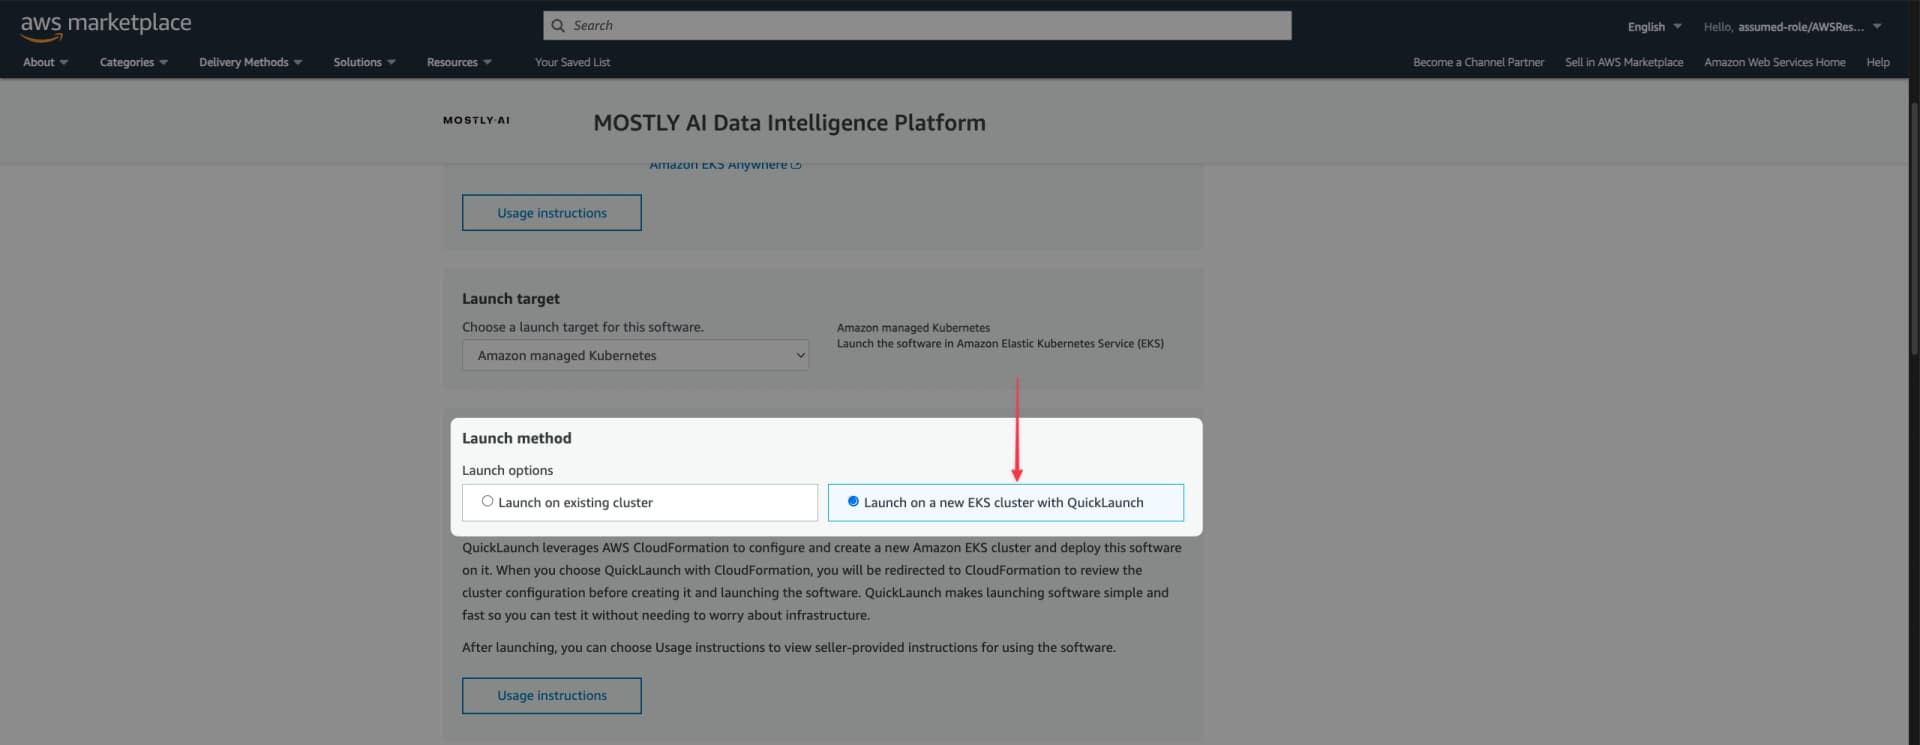This screenshot has width=1920, height=745.
Task: Go to Amazon Web Services Home
Action: click(1774, 62)
